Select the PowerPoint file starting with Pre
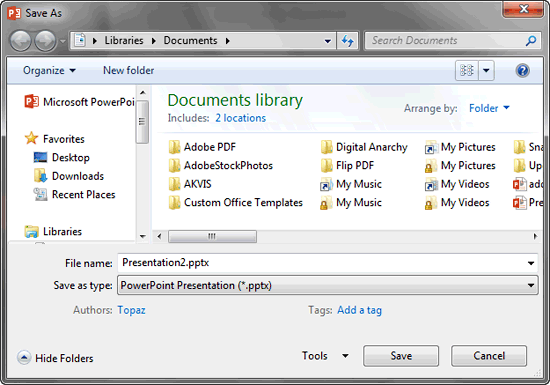This screenshot has width=550, height=385. click(528, 203)
